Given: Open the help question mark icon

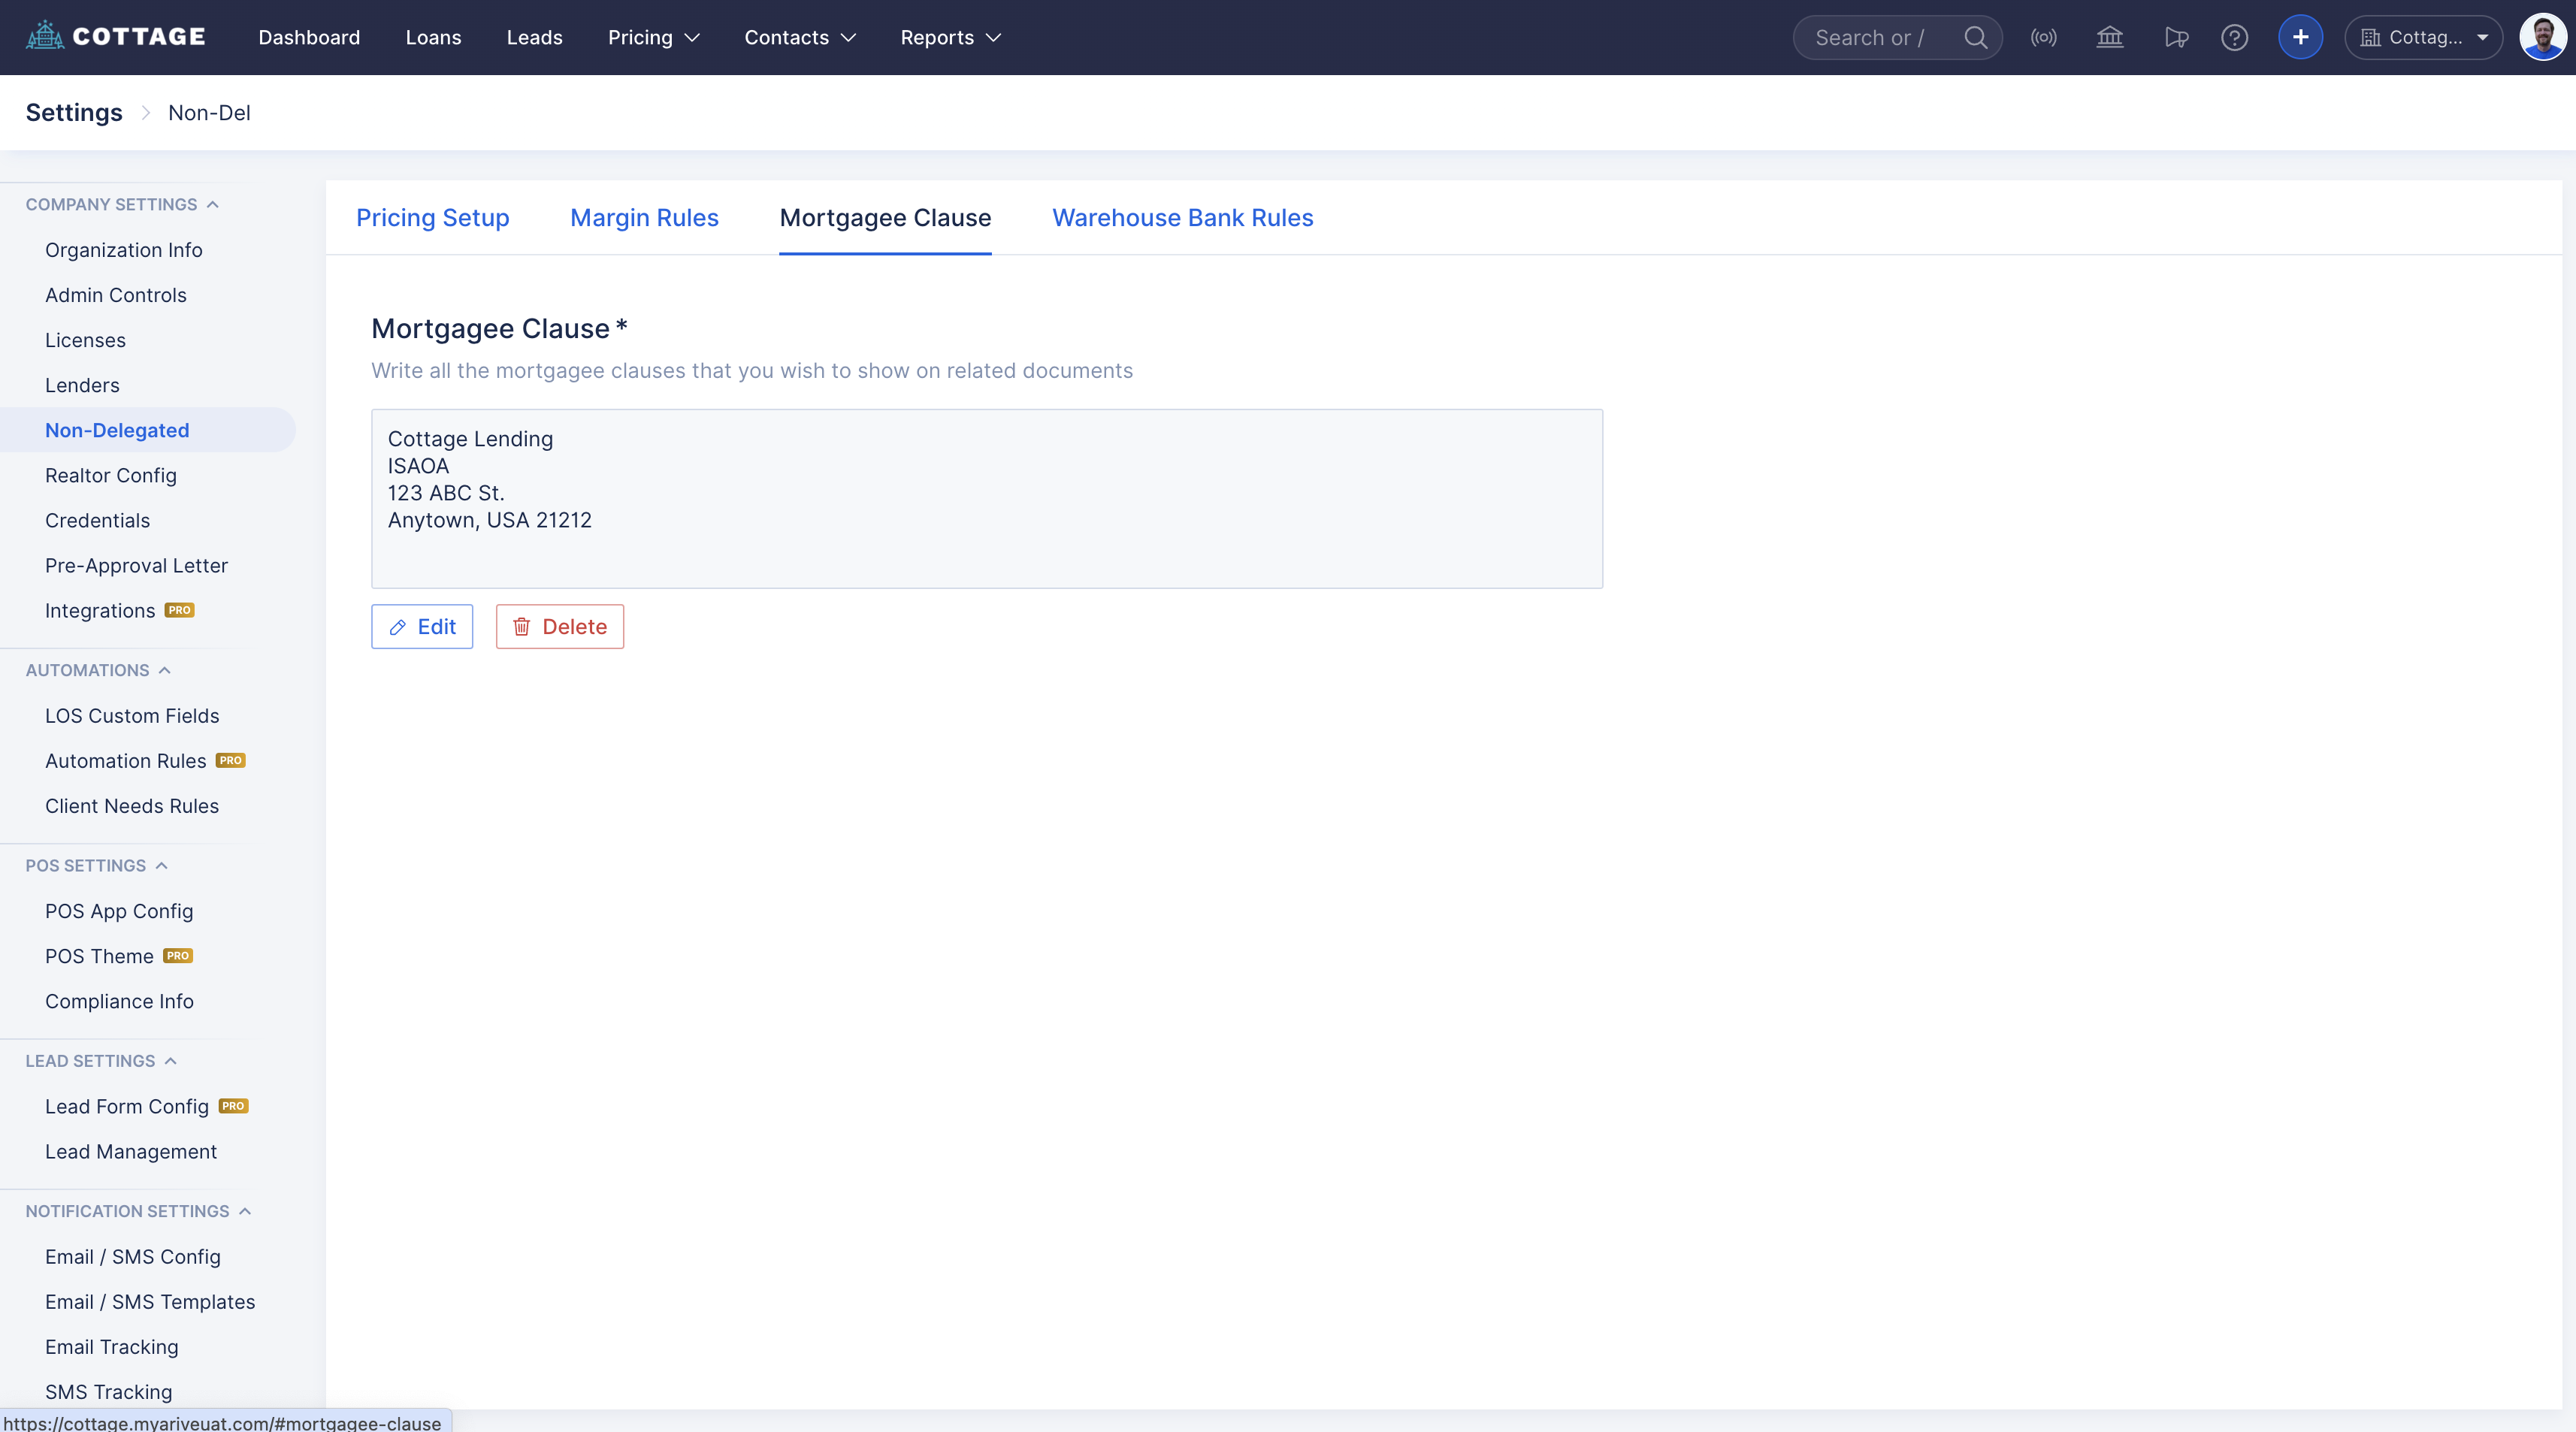Looking at the screenshot, I should pos(2234,37).
